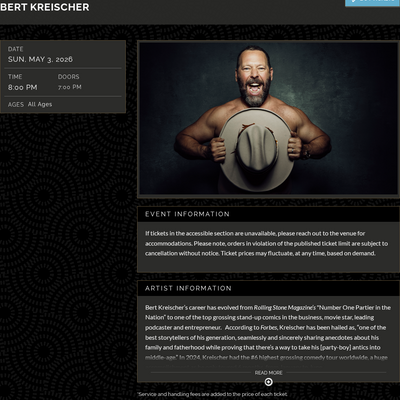
Task: Click the 7:00 PM doors time
Action: coord(70,87)
